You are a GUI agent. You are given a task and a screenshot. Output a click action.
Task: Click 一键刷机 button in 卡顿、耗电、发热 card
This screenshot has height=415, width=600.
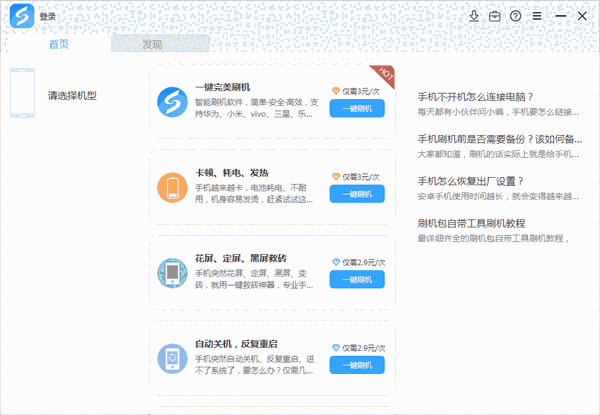coord(357,194)
